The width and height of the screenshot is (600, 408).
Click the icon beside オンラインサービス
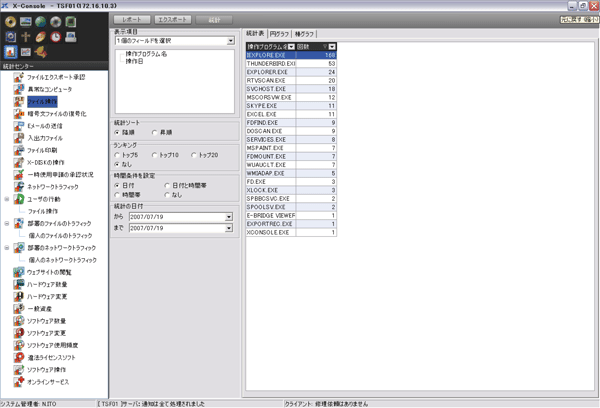coord(19,382)
